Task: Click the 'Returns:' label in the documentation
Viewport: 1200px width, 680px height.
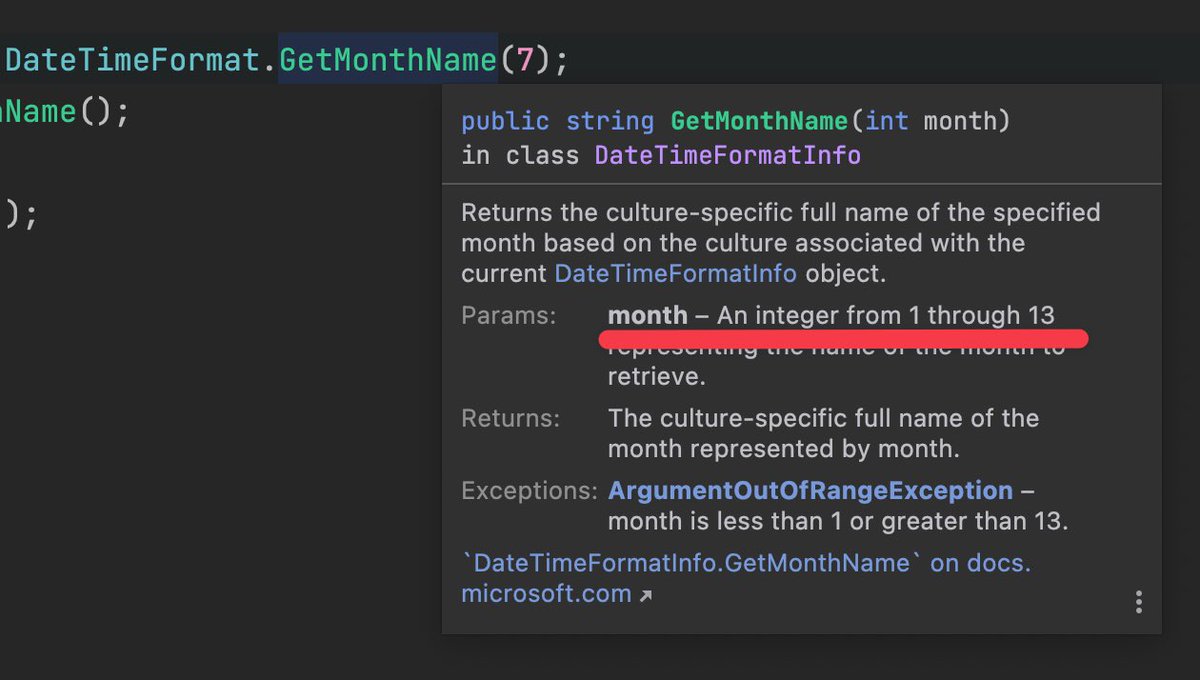Action: tap(511, 418)
